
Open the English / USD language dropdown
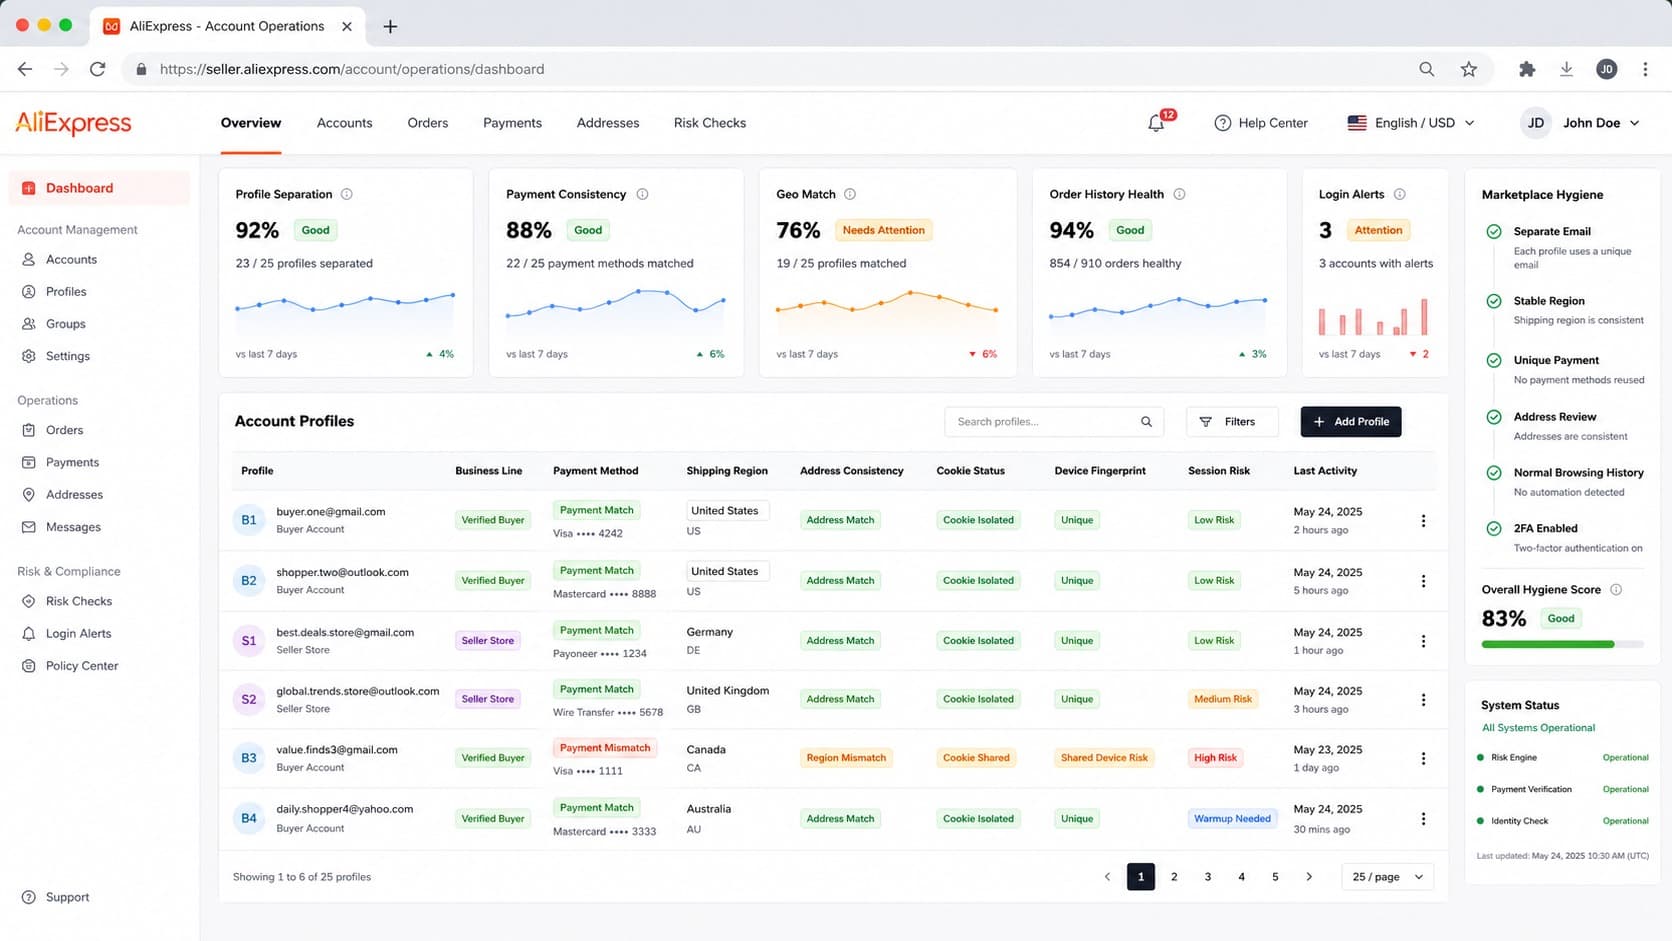1411,123
